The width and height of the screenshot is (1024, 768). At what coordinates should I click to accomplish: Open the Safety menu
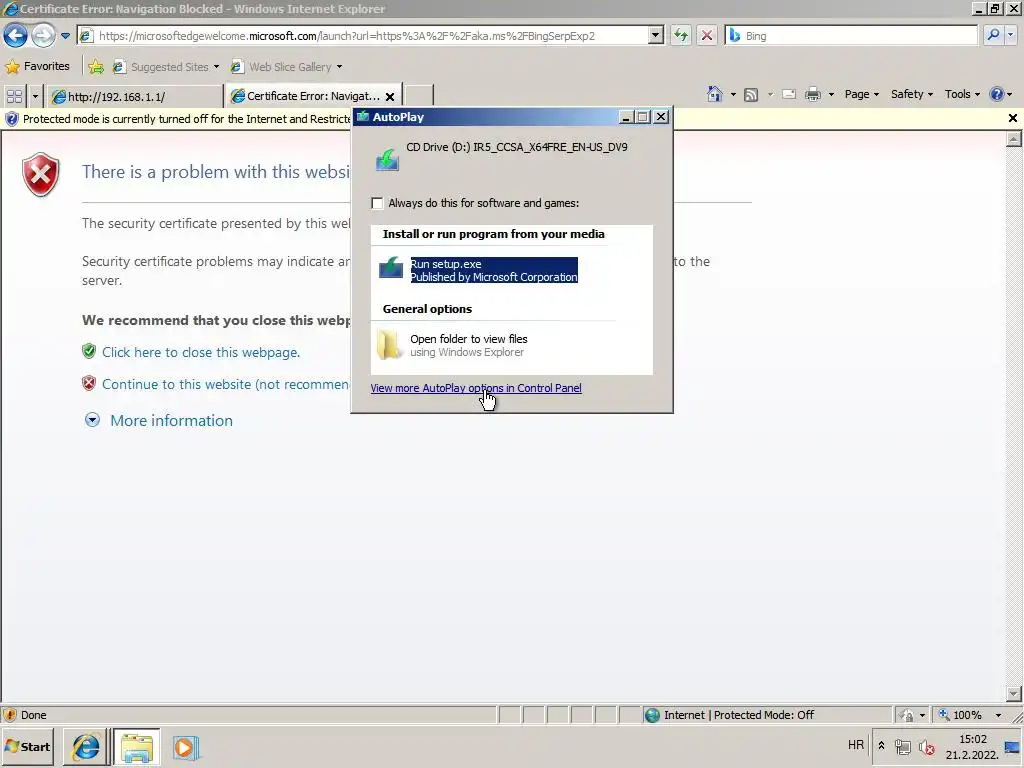tap(912, 95)
